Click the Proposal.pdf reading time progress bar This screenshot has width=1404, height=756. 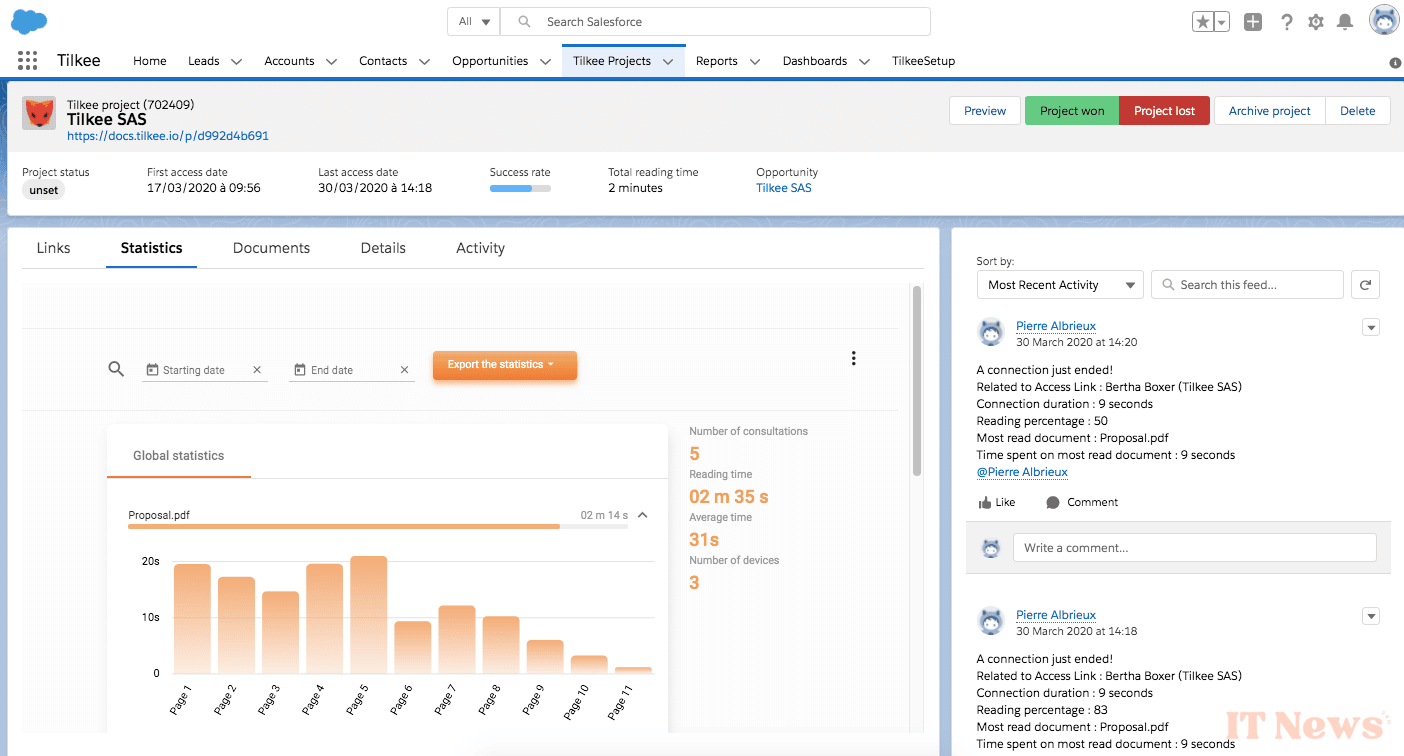pyautogui.click(x=378, y=526)
